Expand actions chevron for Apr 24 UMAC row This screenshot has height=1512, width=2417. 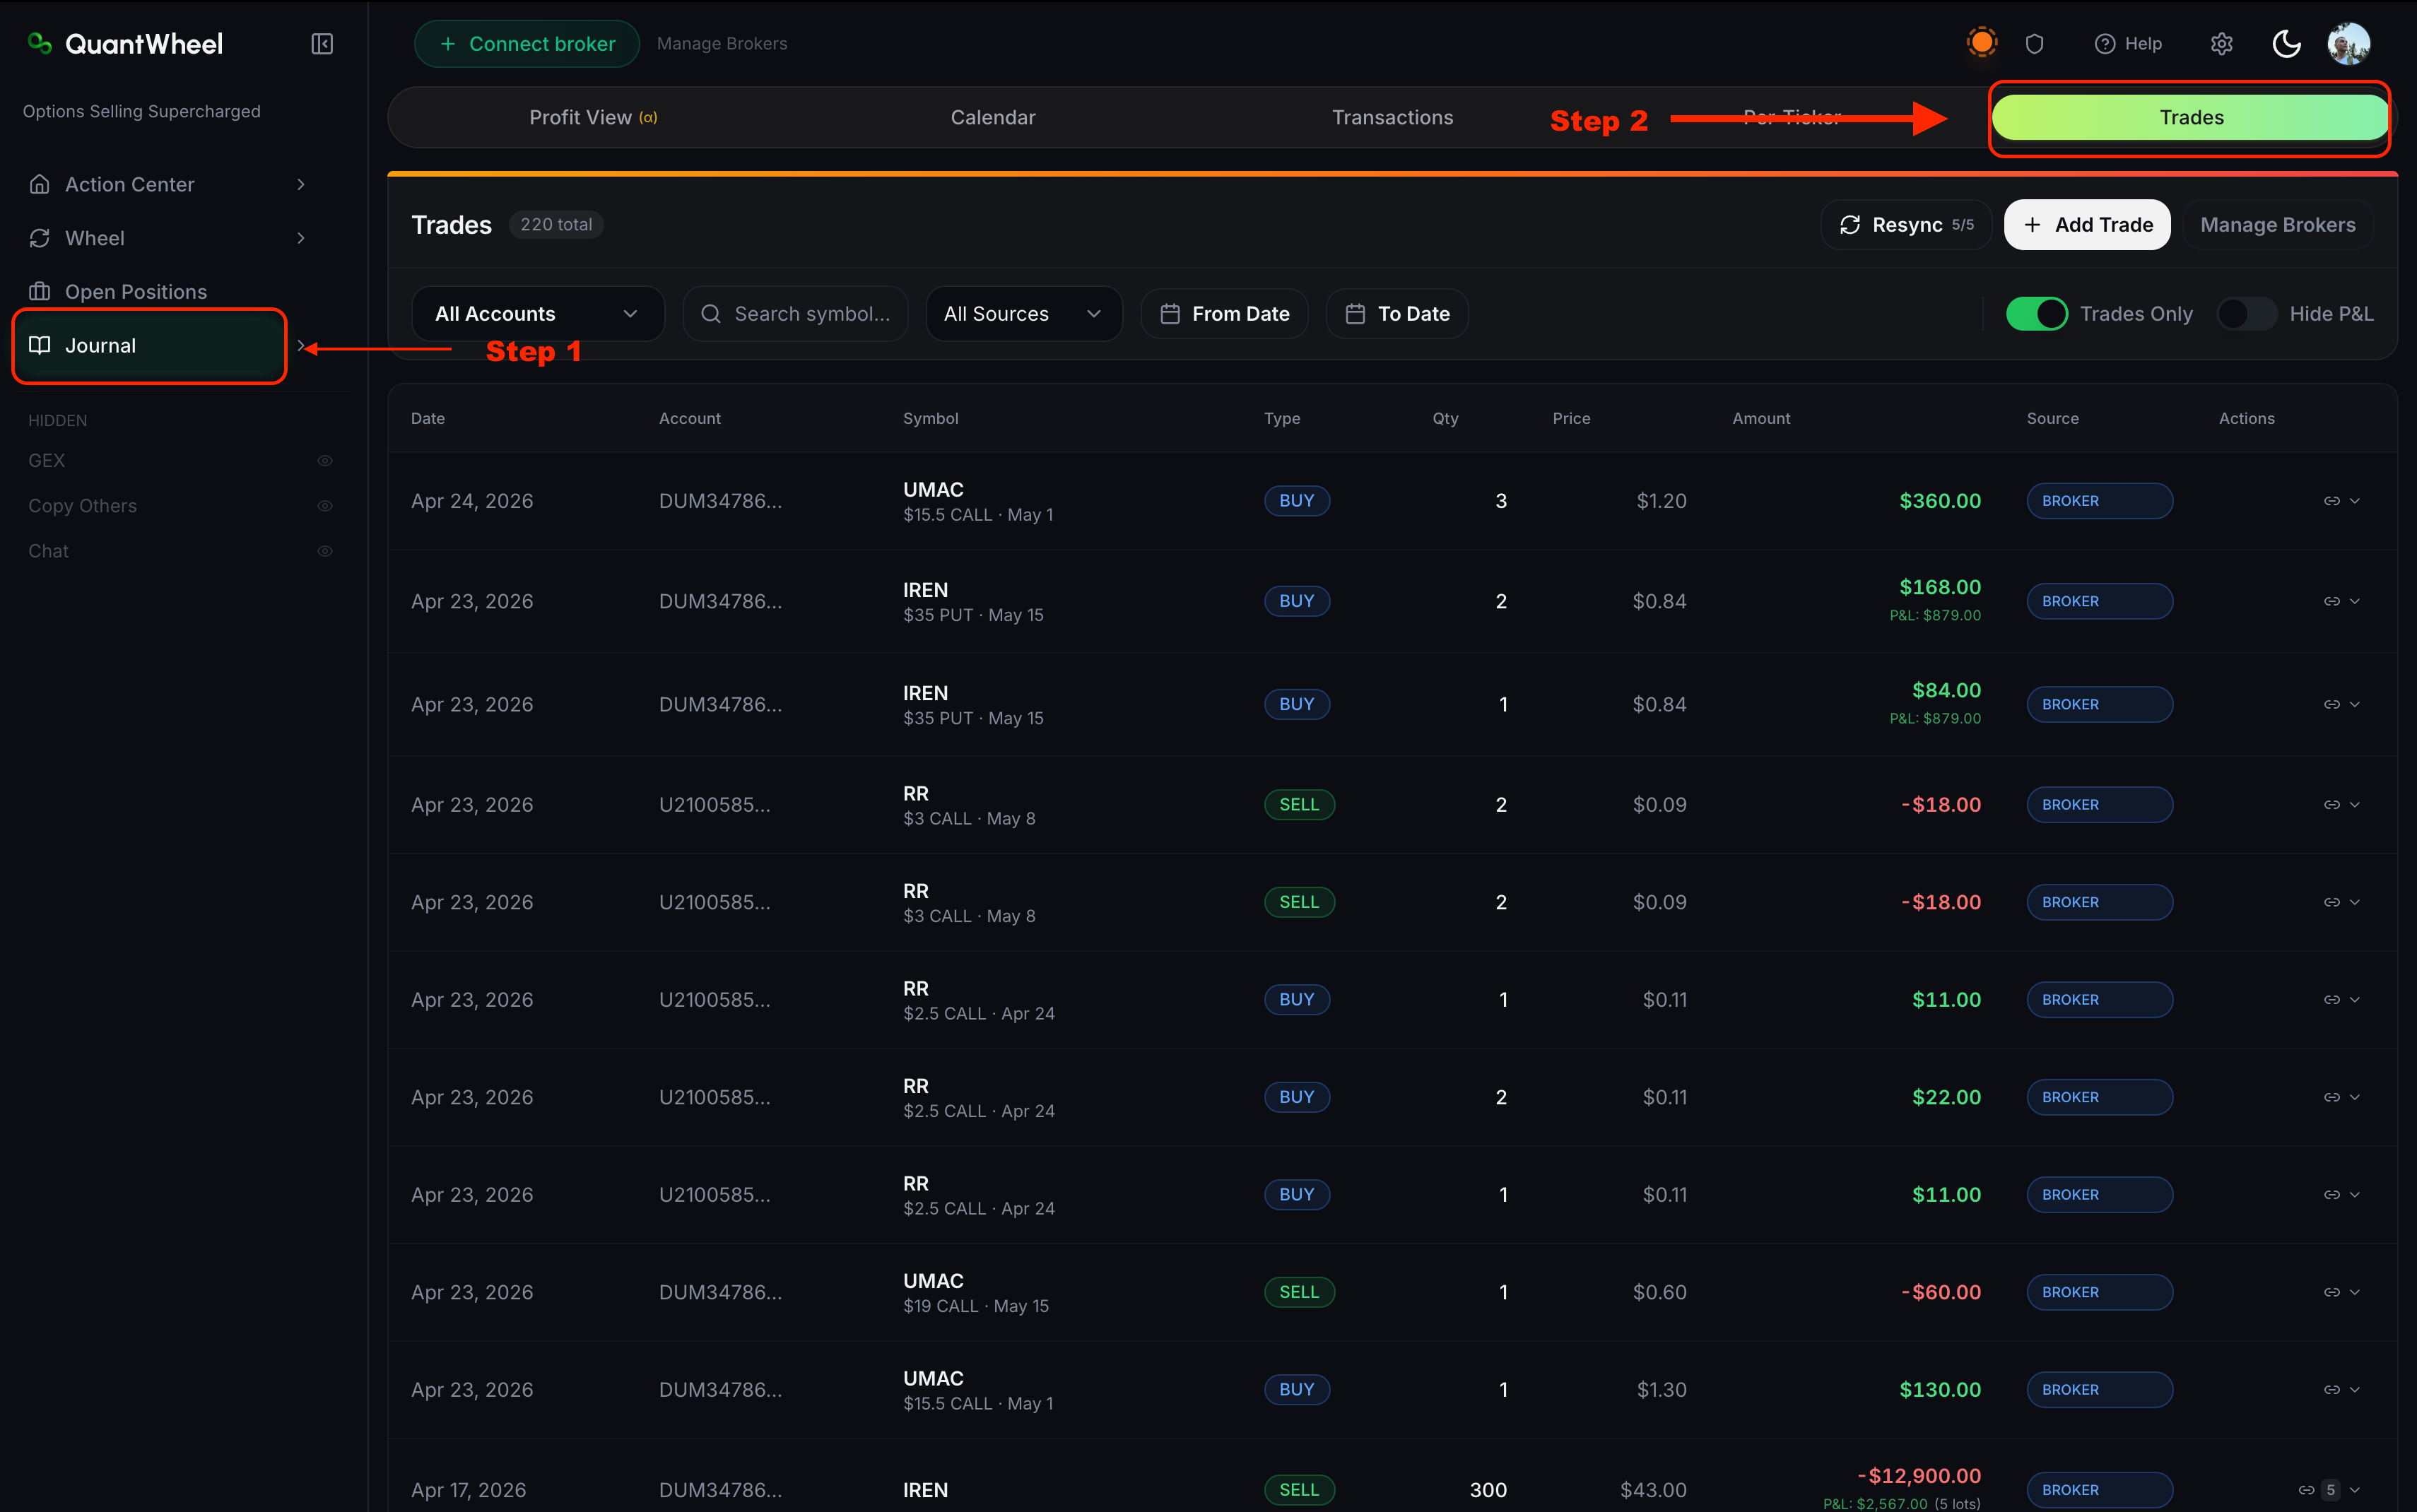(2355, 501)
